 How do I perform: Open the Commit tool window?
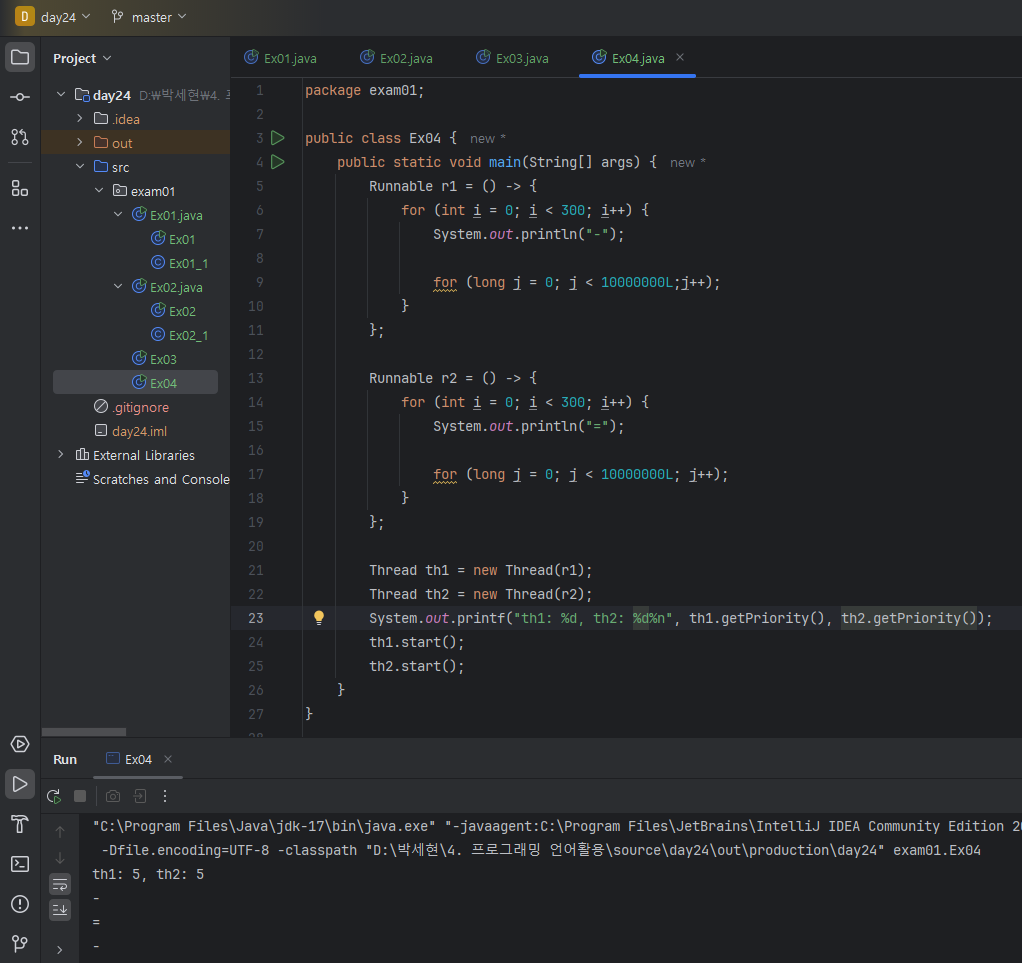pyautogui.click(x=20, y=97)
